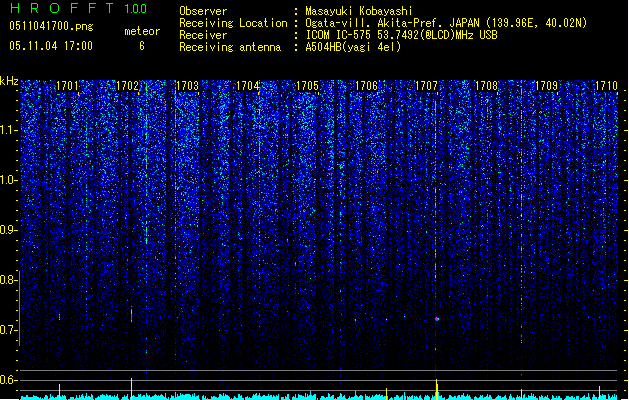The image size is (629, 400).
Task: Click the 1703 time marker
Action: (187, 86)
